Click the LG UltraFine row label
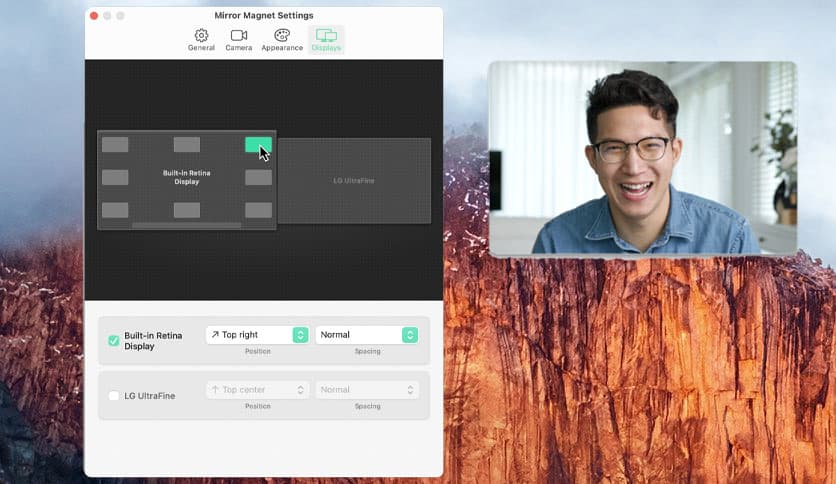The width and height of the screenshot is (836, 484). pos(150,396)
